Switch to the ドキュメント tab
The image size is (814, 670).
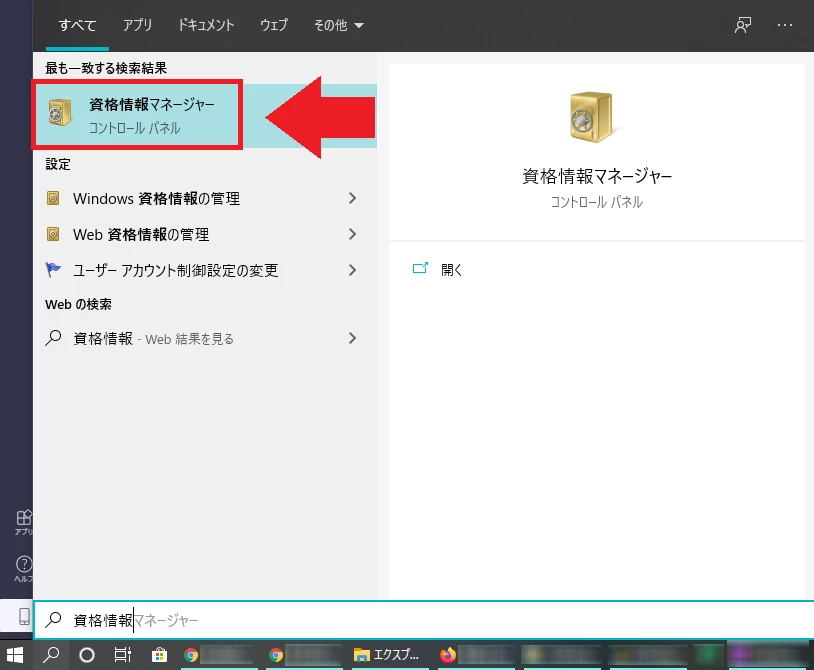[206, 25]
